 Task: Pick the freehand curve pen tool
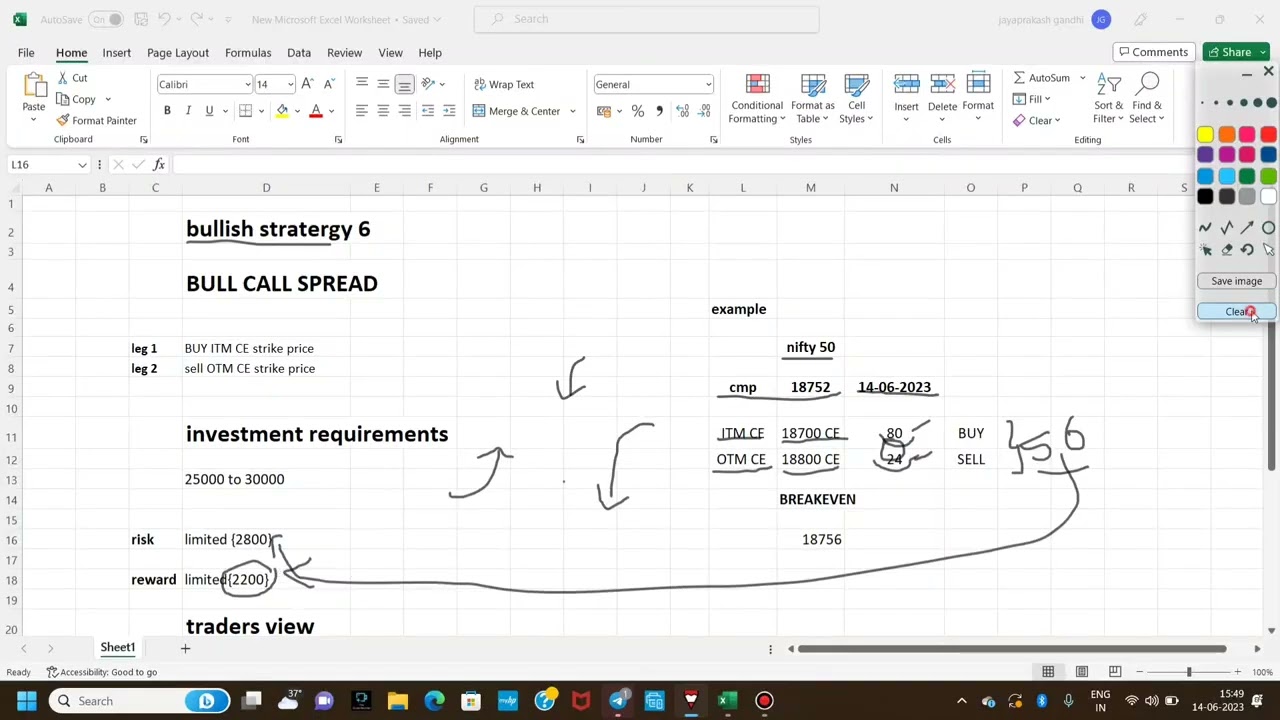(1205, 229)
